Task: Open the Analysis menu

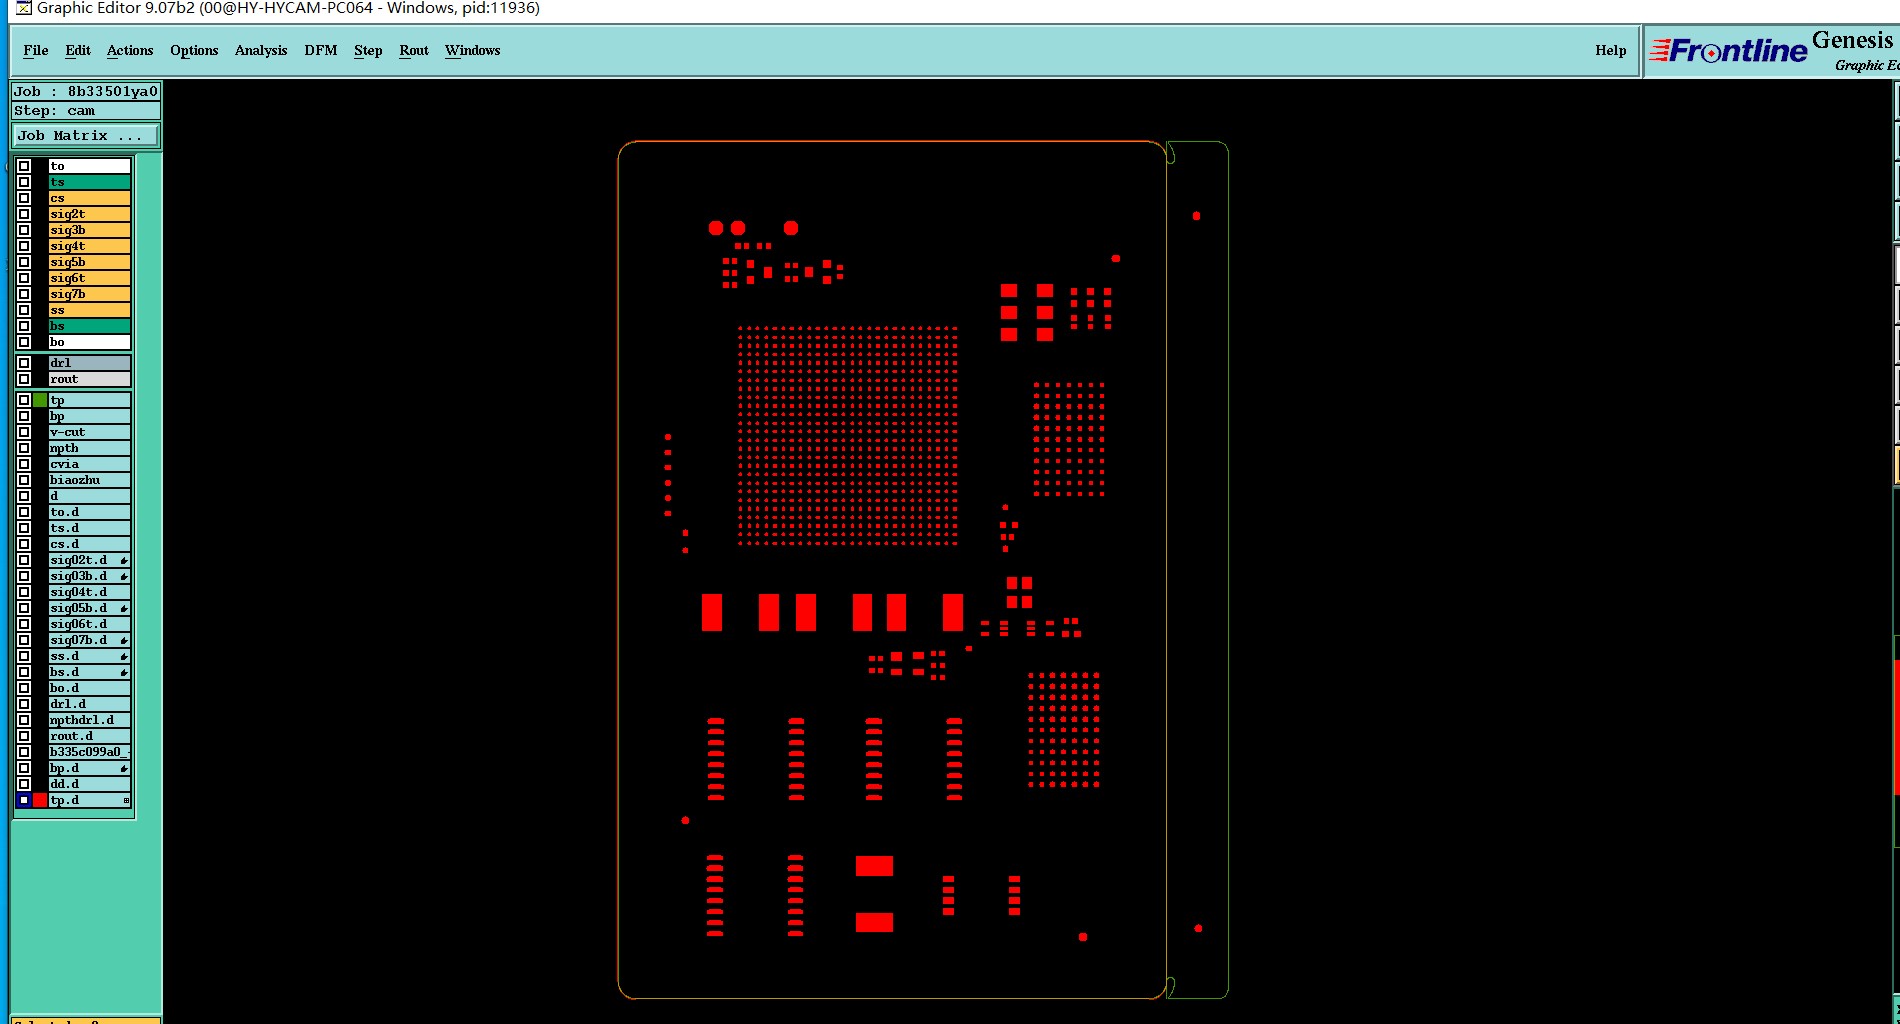Action: pos(261,50)
